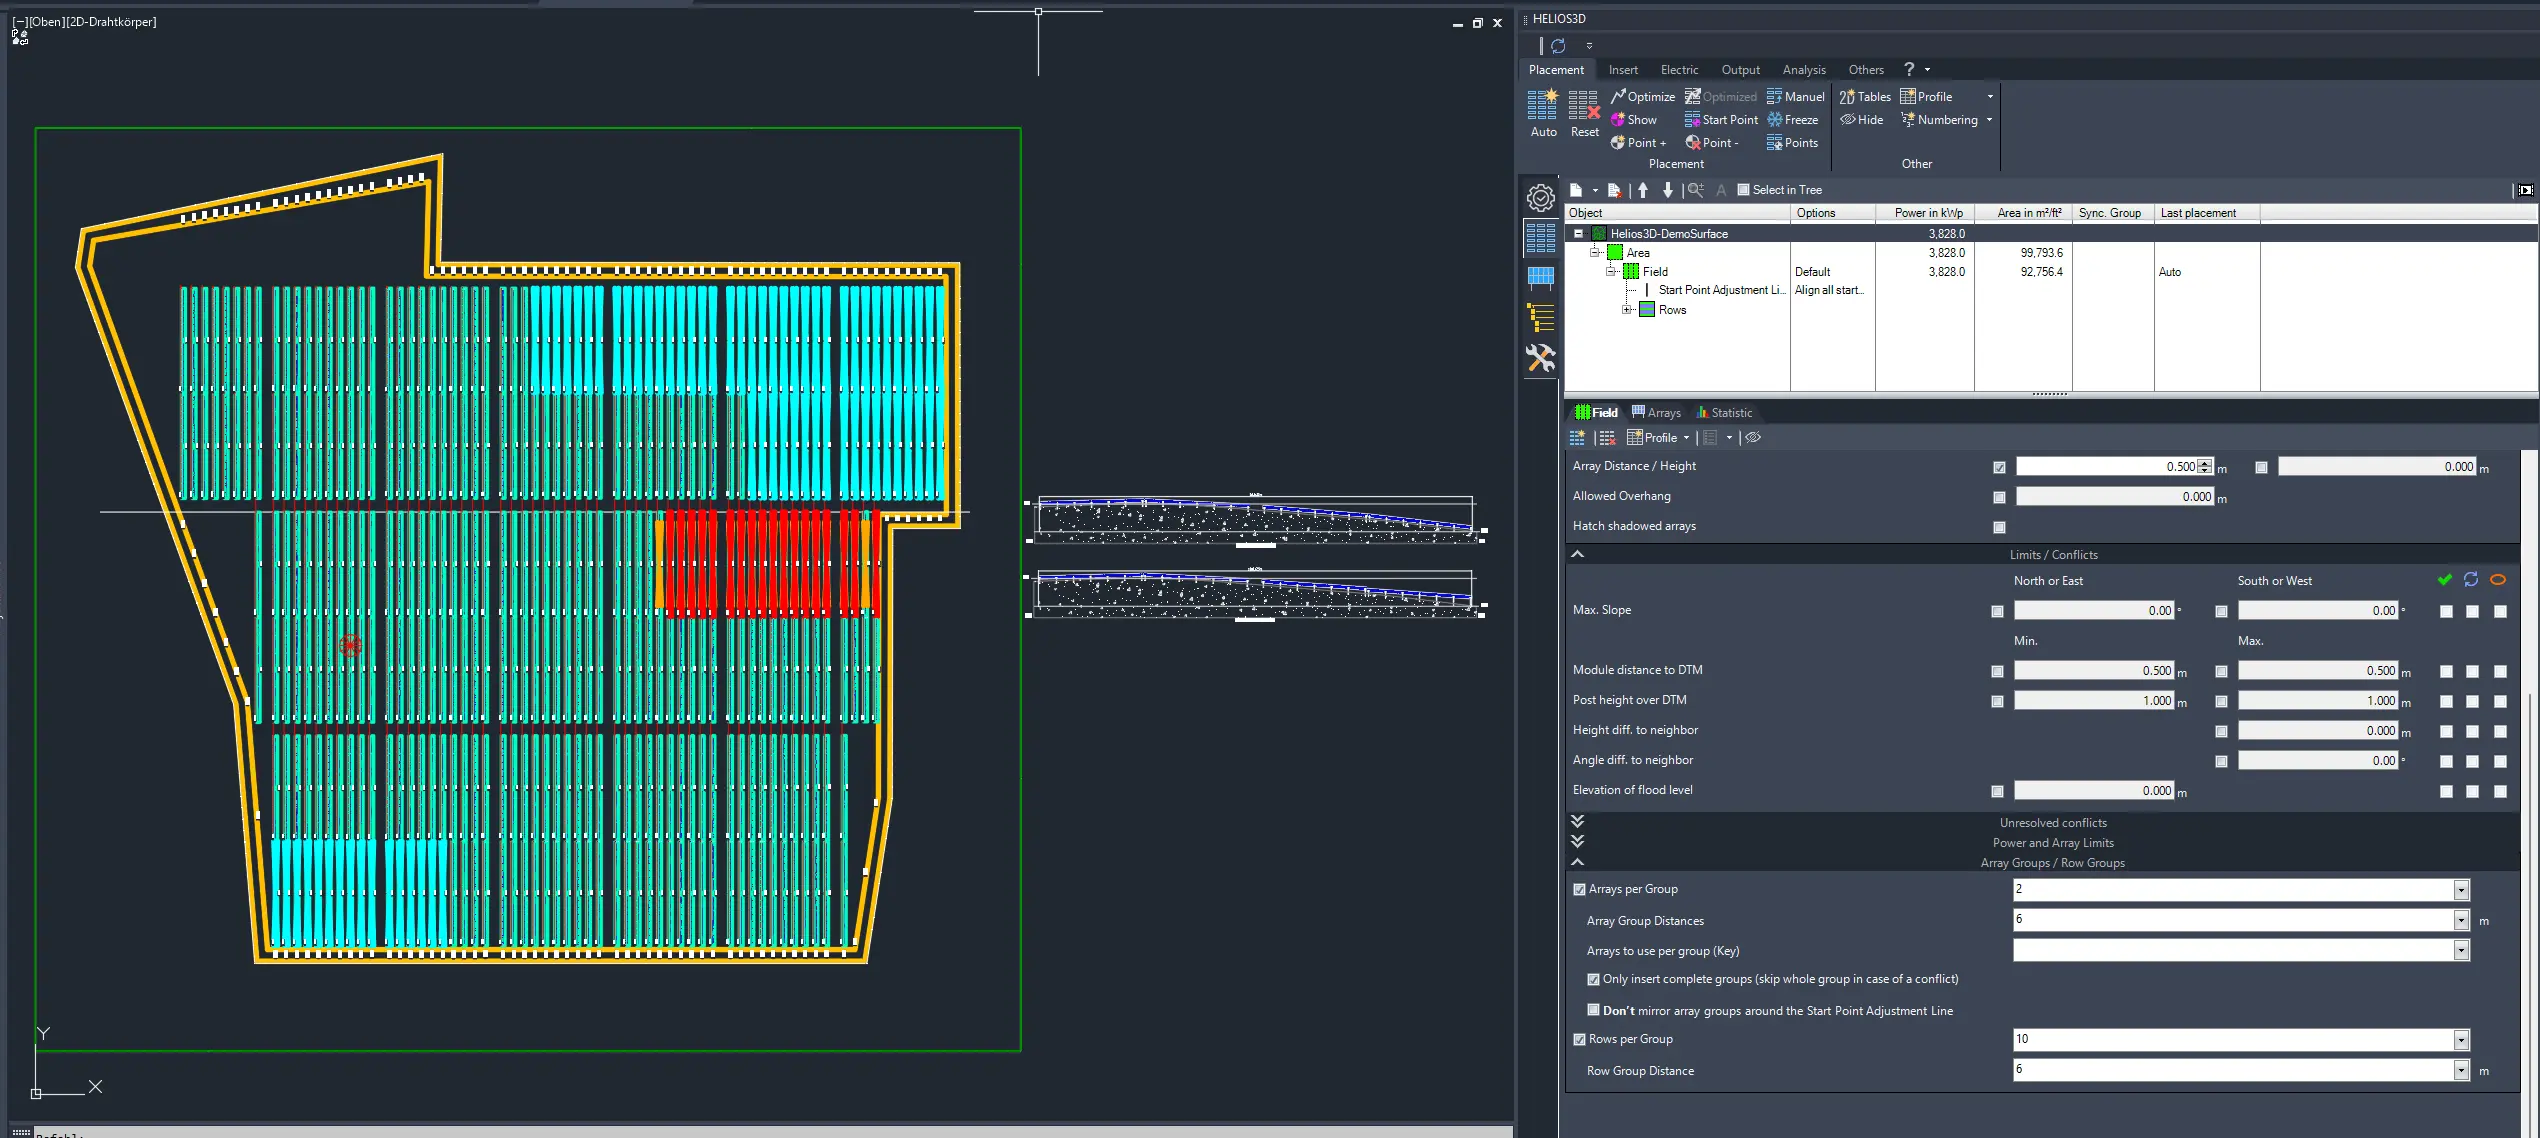Switch to the Electric ribbon tab
2540x1138 pixels.
(x=1679, y=70)
